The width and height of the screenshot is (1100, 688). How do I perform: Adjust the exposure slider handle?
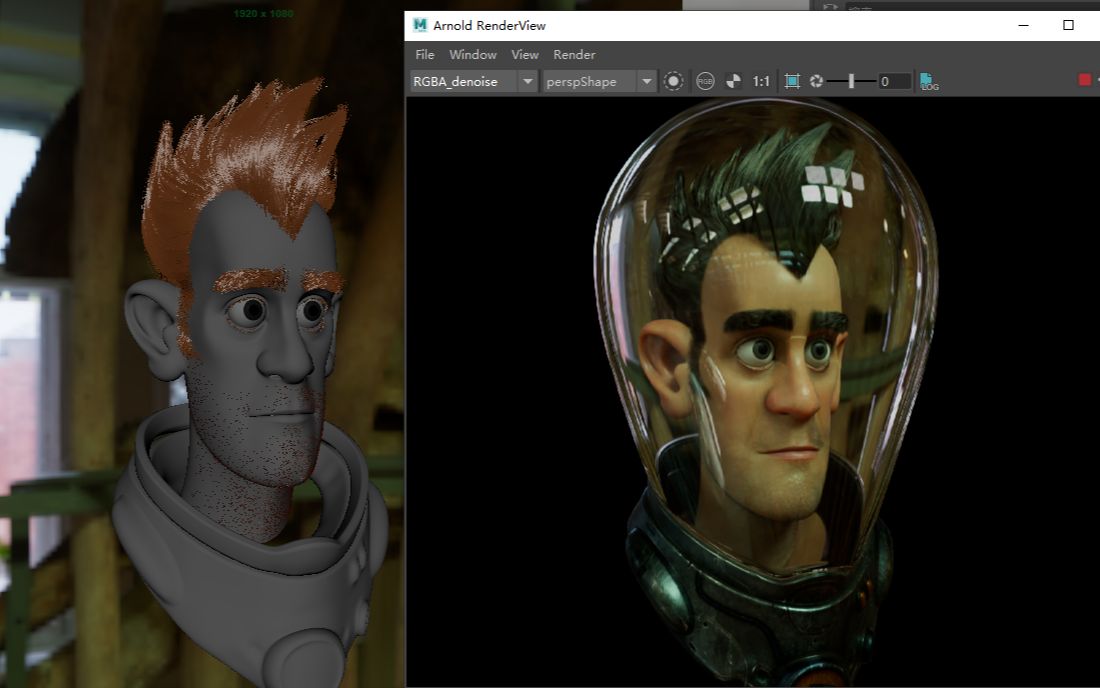coord(851,81)
